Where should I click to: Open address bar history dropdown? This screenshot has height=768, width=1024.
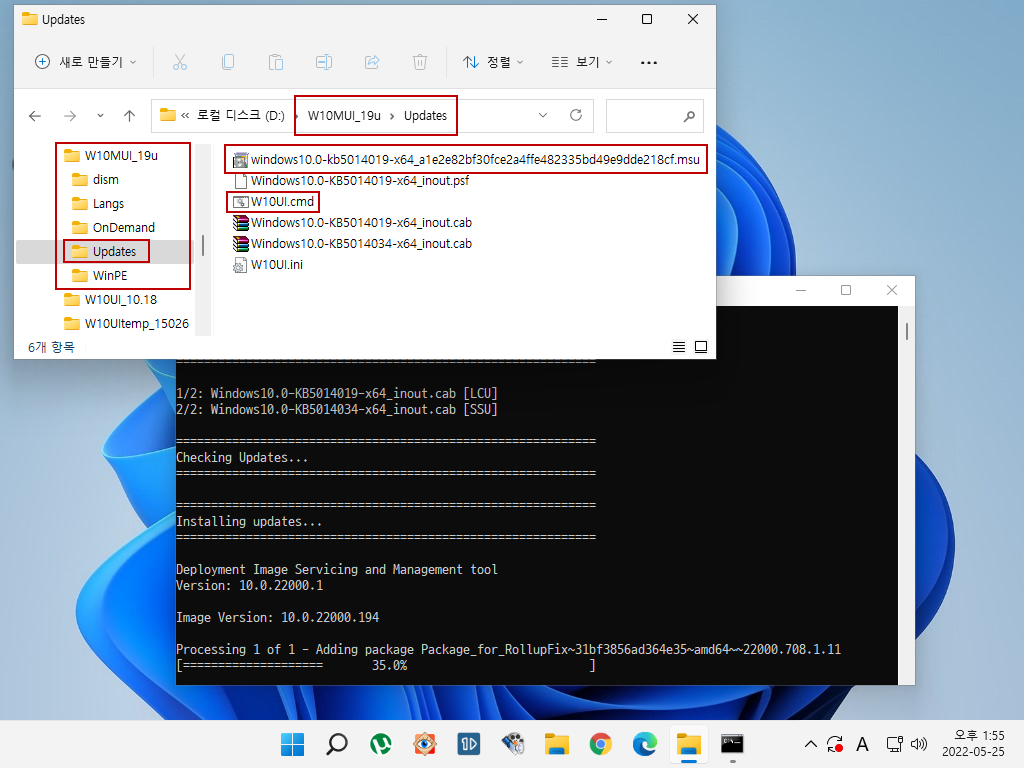coord(543,115)
